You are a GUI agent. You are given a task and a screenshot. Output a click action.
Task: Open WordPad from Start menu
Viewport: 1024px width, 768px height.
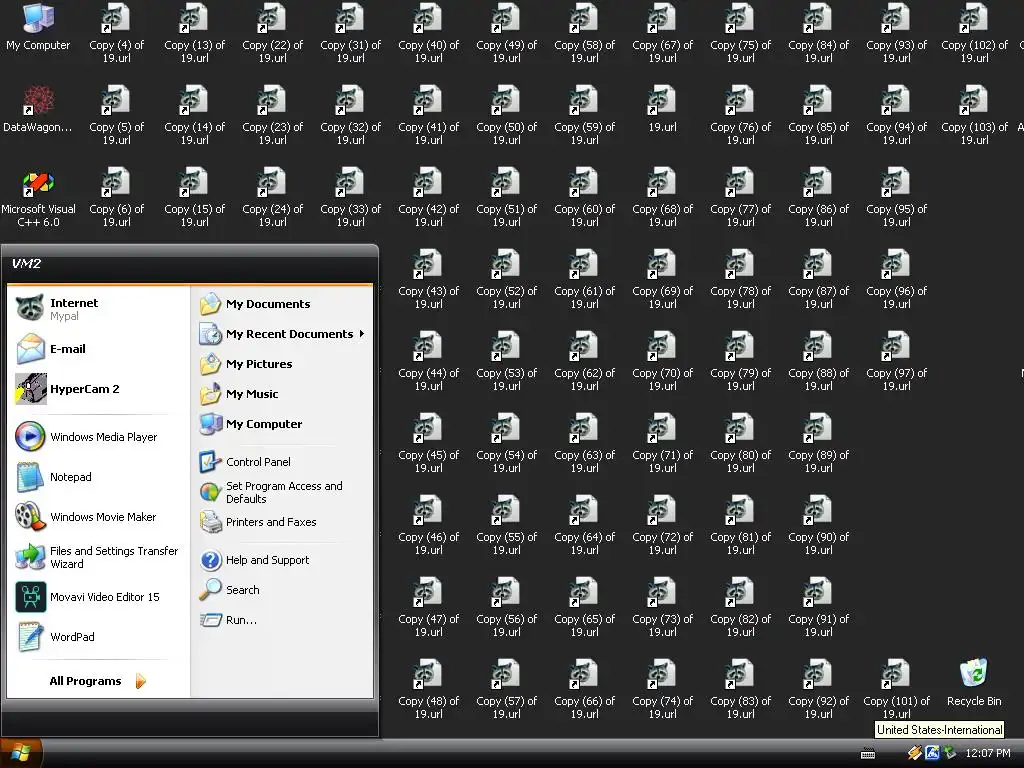tap(98, 637)
